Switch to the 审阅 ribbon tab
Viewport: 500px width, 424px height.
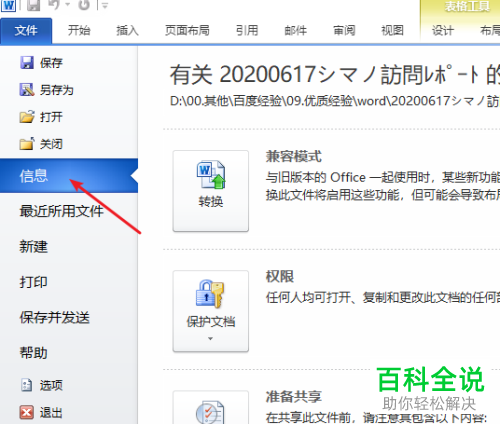coord(344,30)
